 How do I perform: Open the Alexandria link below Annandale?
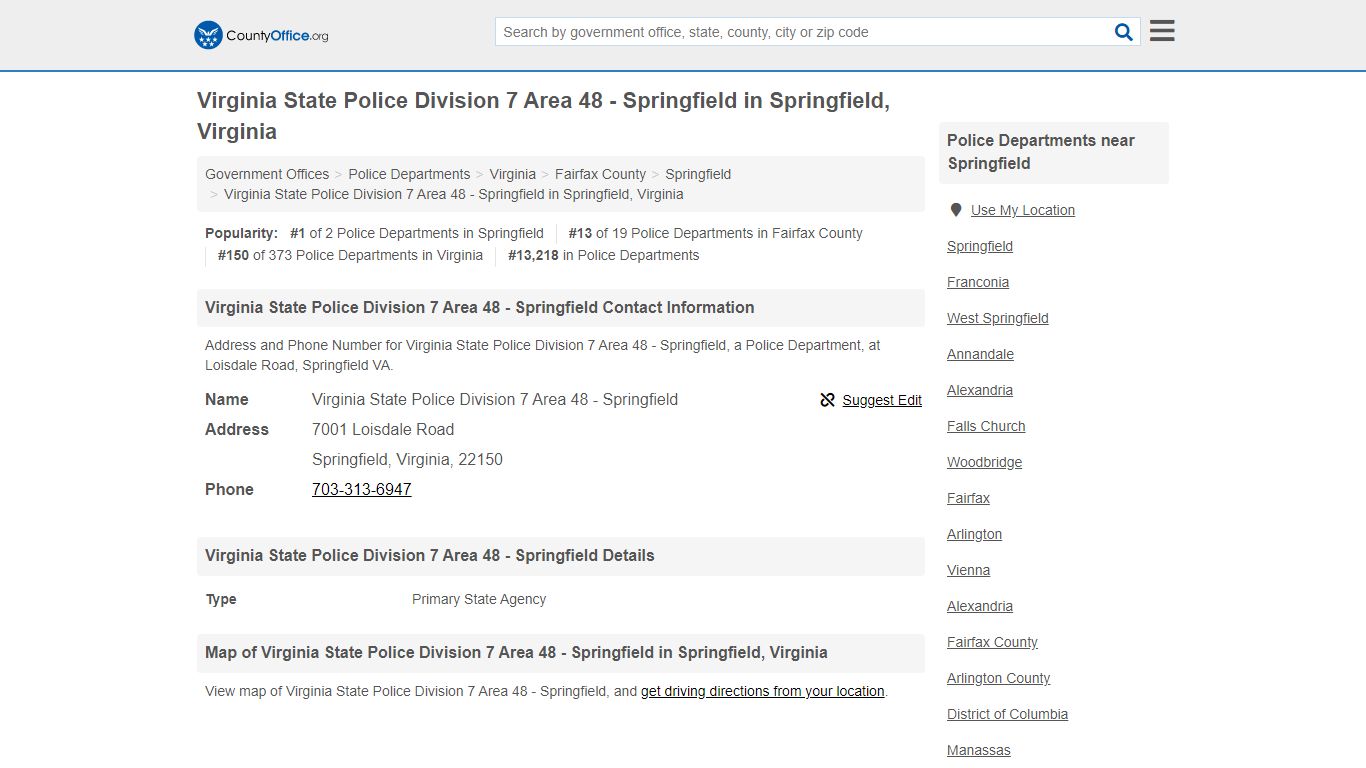pos(980,390)
